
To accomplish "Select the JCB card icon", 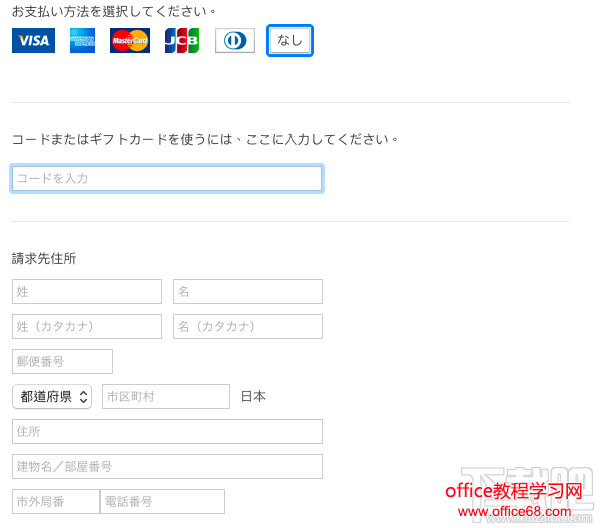I will pyautogui.click(x=182, y=41).
